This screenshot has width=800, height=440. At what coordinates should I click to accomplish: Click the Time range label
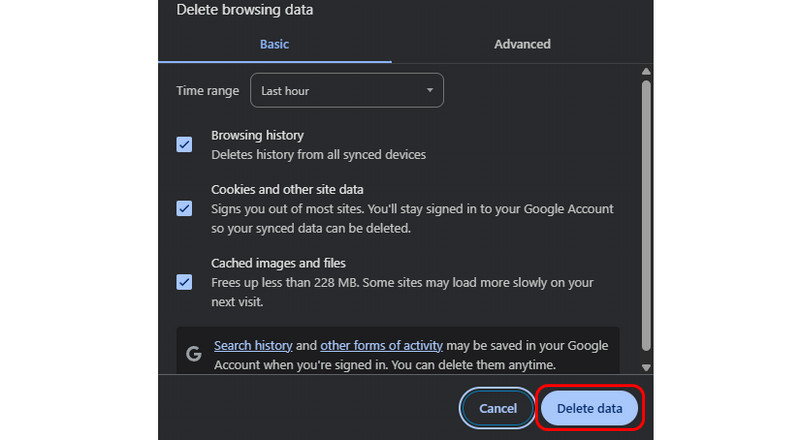[208, 90]
